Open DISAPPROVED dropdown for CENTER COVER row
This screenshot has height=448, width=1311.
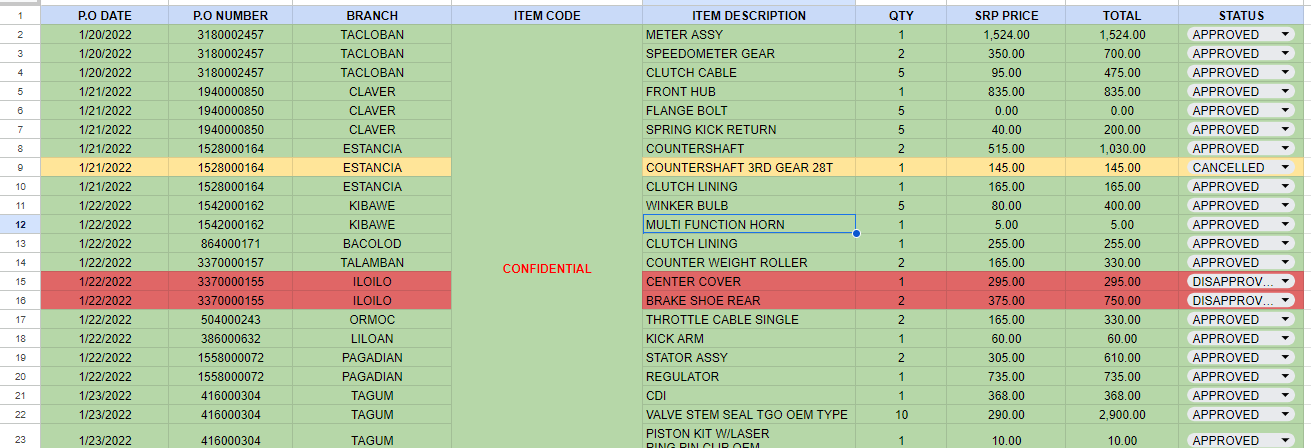pos(1284,282)
